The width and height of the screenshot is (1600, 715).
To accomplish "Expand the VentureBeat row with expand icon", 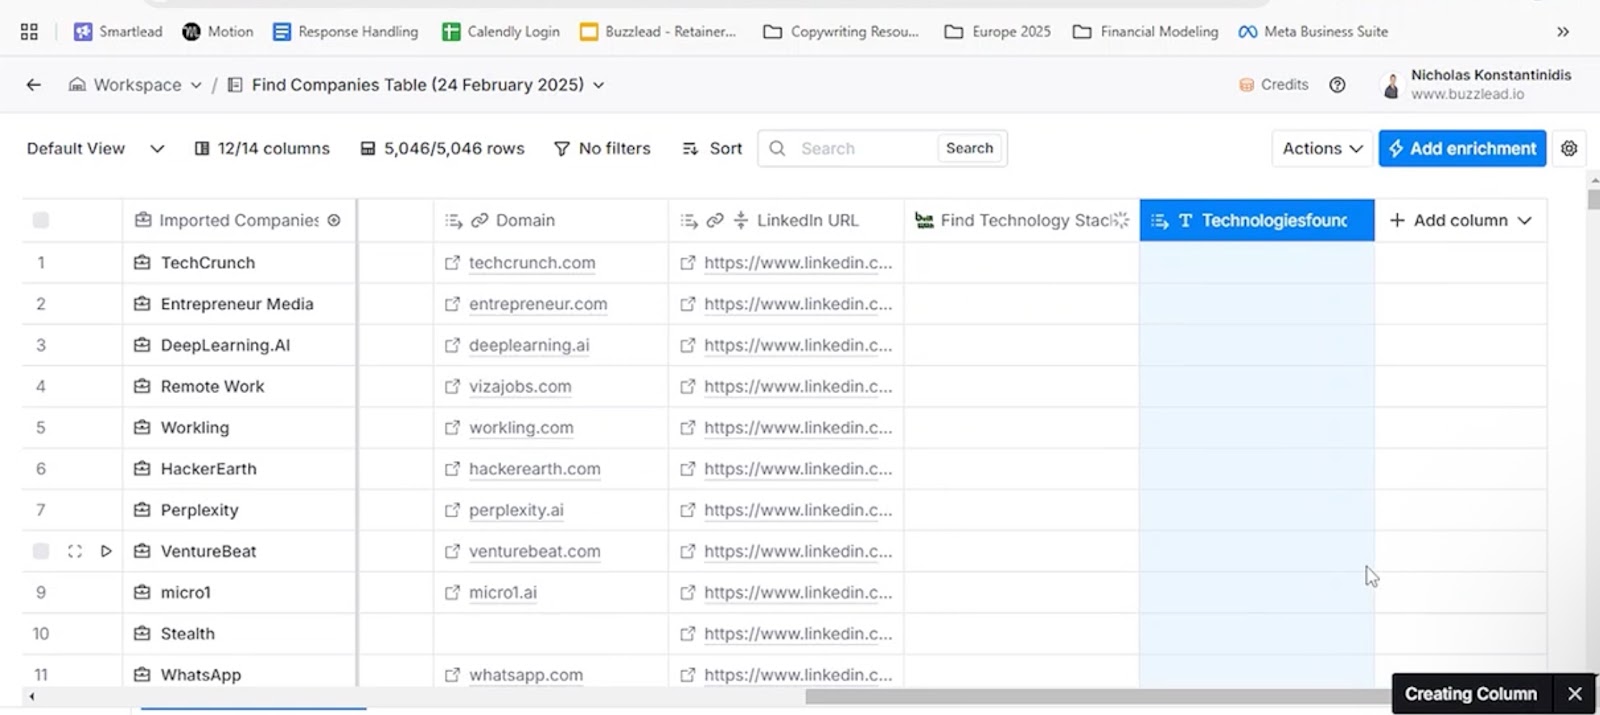I will click(x=75, y=551).
